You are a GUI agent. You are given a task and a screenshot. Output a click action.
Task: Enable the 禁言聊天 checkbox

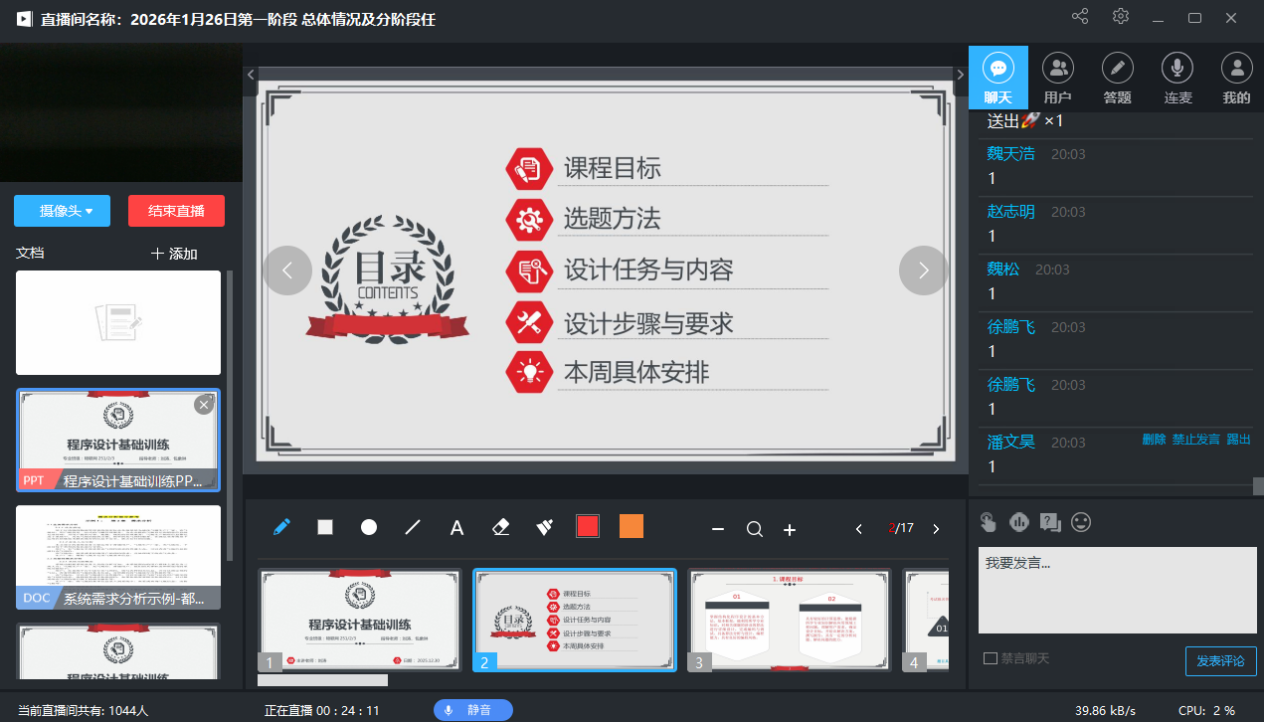point(990,658)
